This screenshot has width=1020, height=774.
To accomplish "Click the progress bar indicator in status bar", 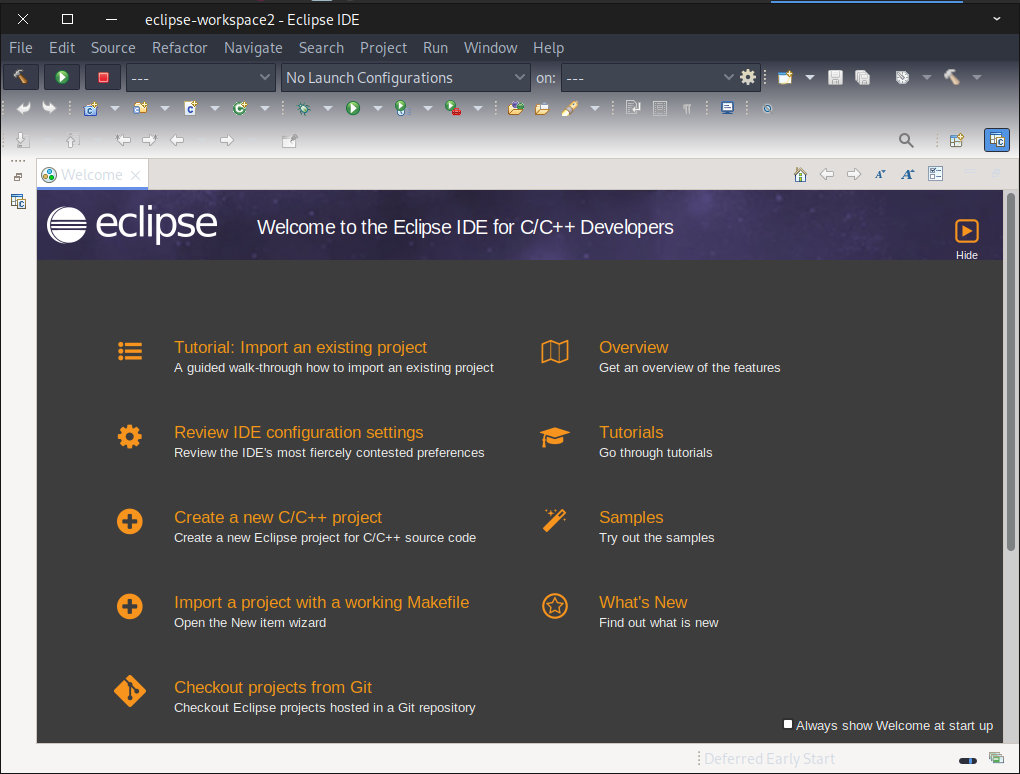I will click(x=968, y=760).
